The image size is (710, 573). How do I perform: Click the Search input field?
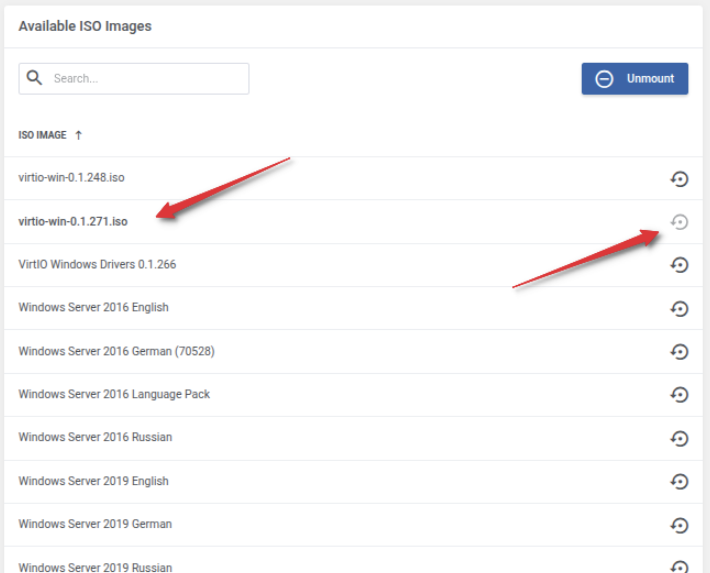point(134,79)
